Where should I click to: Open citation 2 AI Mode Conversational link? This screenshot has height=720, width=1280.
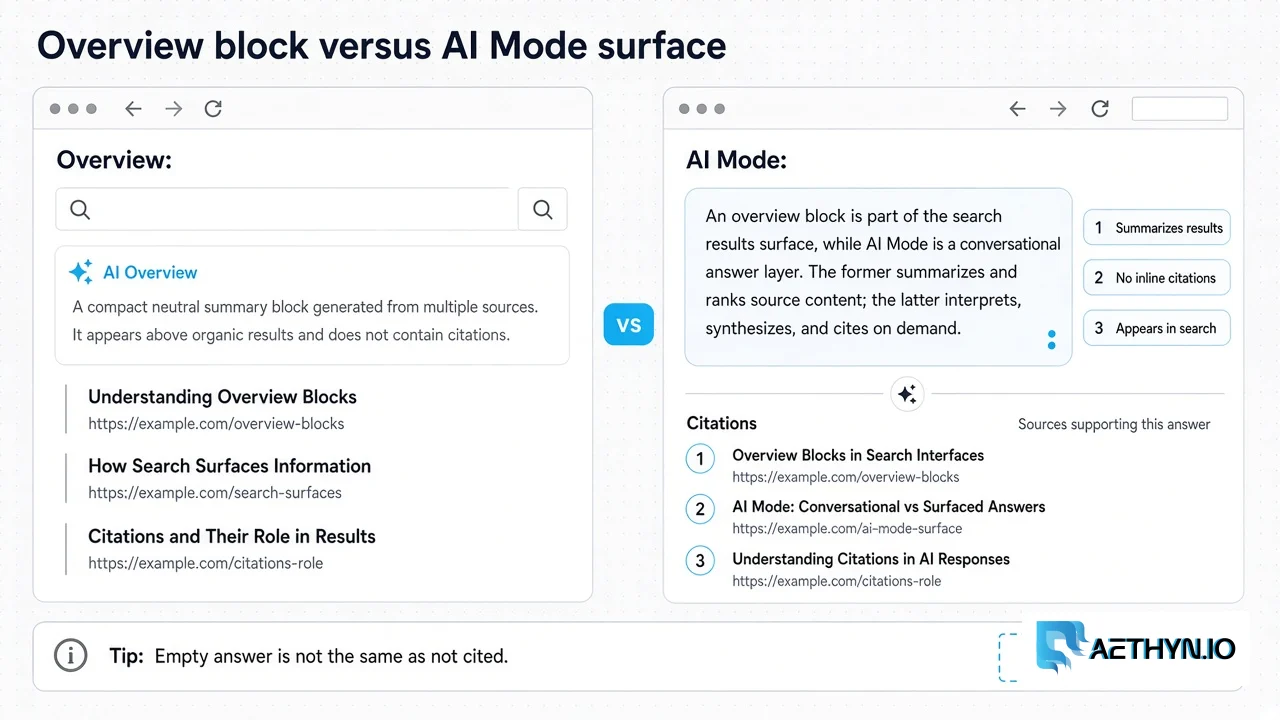(888, 507)
